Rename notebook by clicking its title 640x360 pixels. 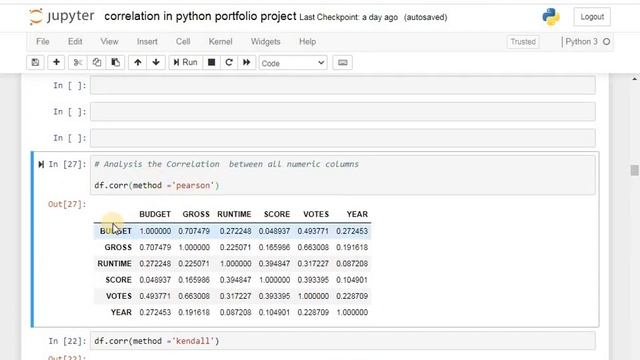[200, 16]
